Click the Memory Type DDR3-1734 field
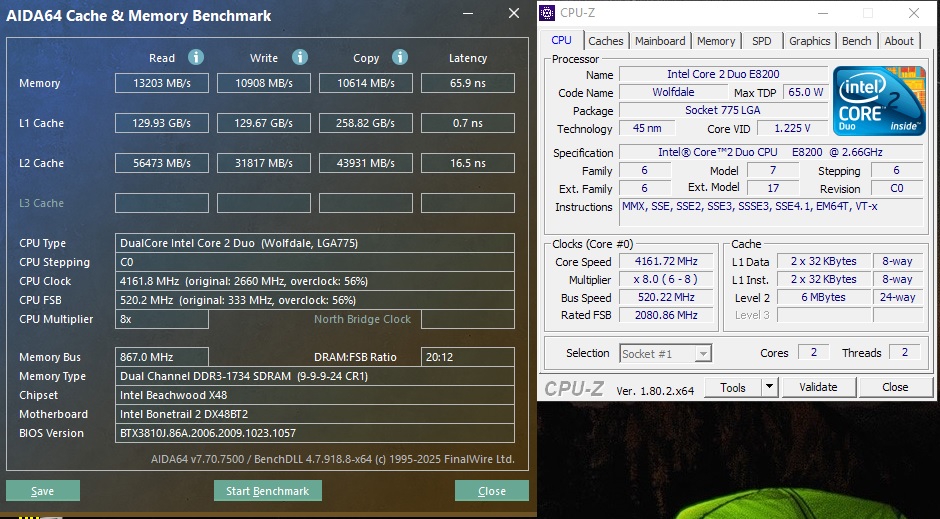Screen dimensions: 940x519 [x=315, y=376]
